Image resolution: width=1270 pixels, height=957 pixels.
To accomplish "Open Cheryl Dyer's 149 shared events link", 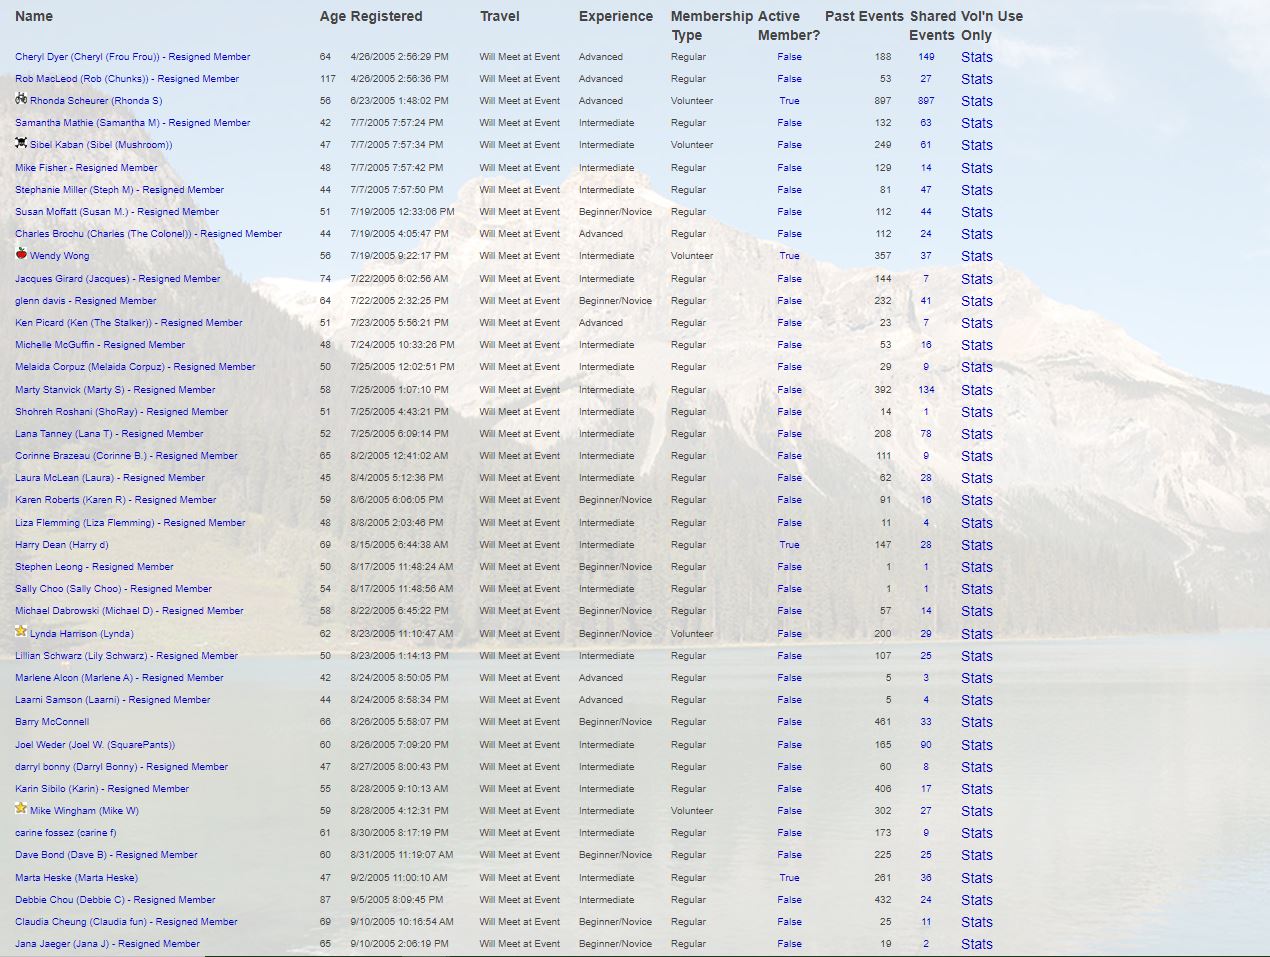I will [926, 57].
